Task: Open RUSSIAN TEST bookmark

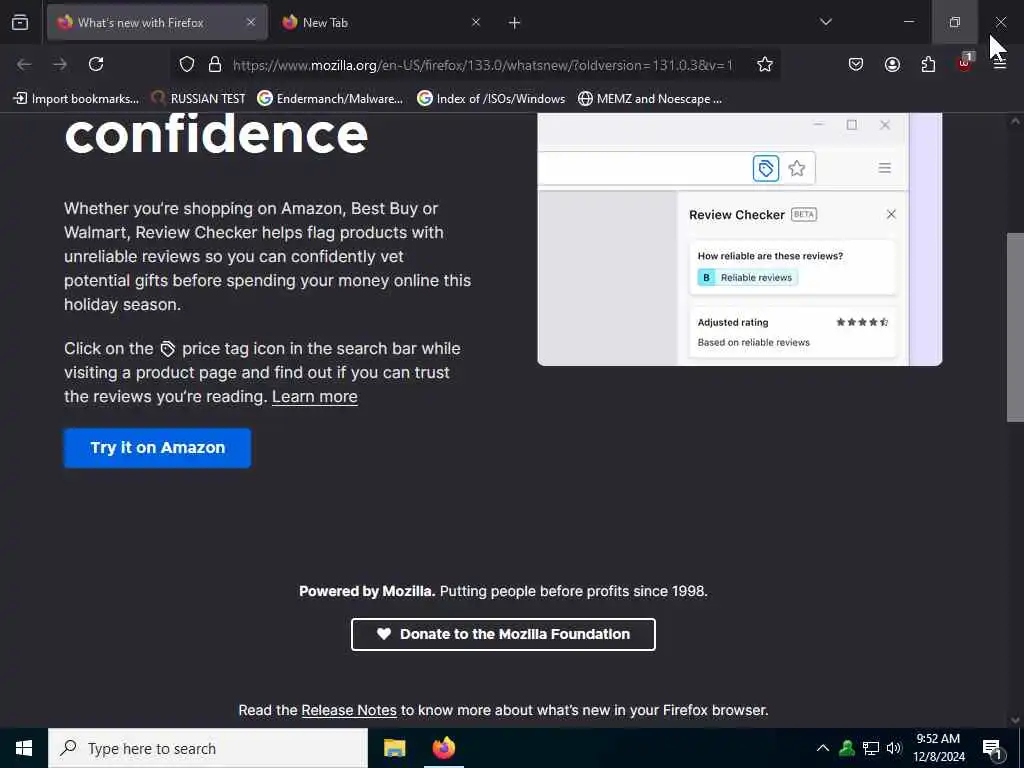Action: (198, 99)
